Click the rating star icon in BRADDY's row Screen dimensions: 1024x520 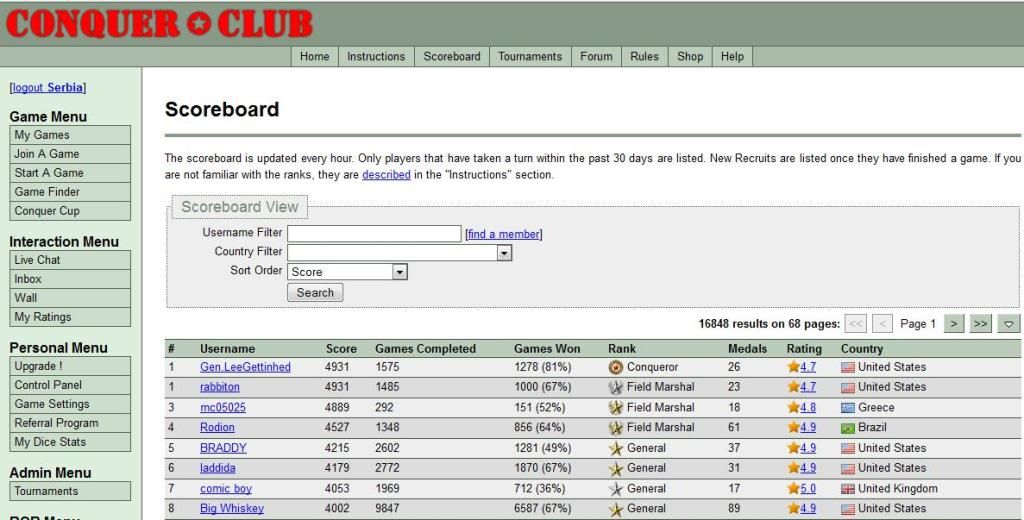[793, 447]
